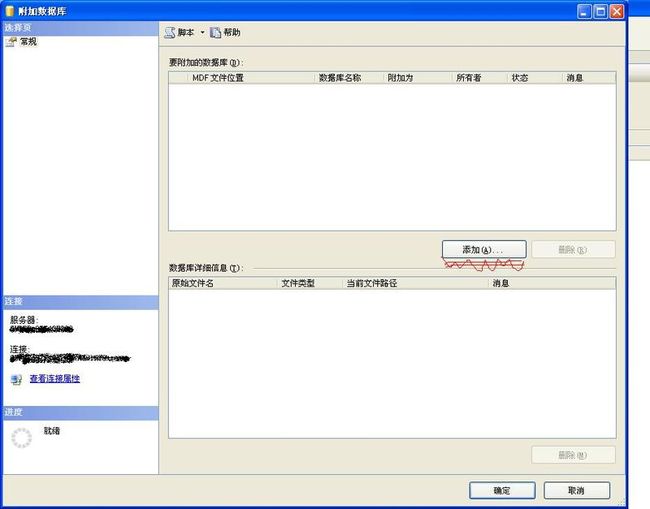Click the 添加(A)... button

pos(484,250)
